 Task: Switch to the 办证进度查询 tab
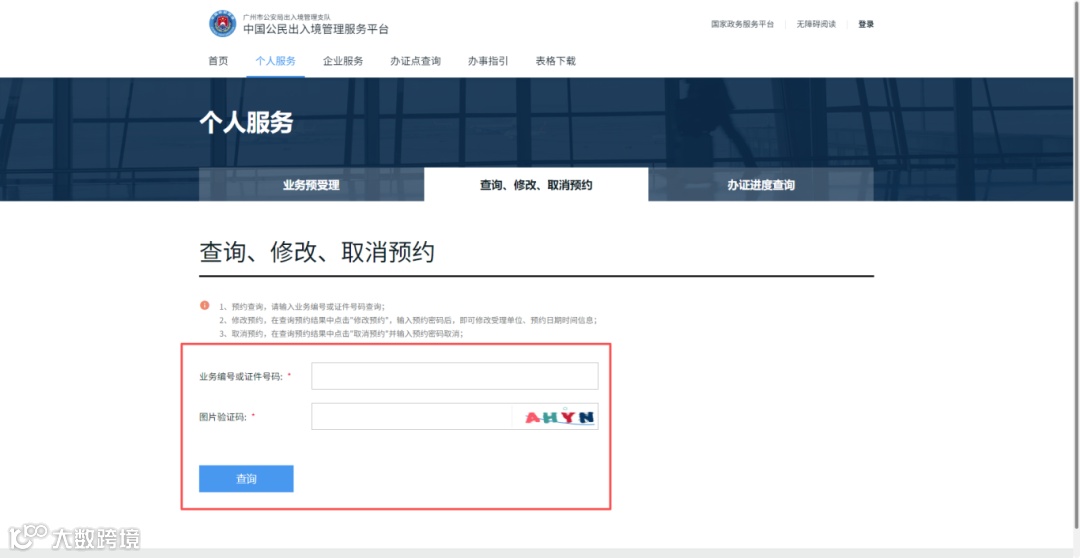click(x=761, y=185)
